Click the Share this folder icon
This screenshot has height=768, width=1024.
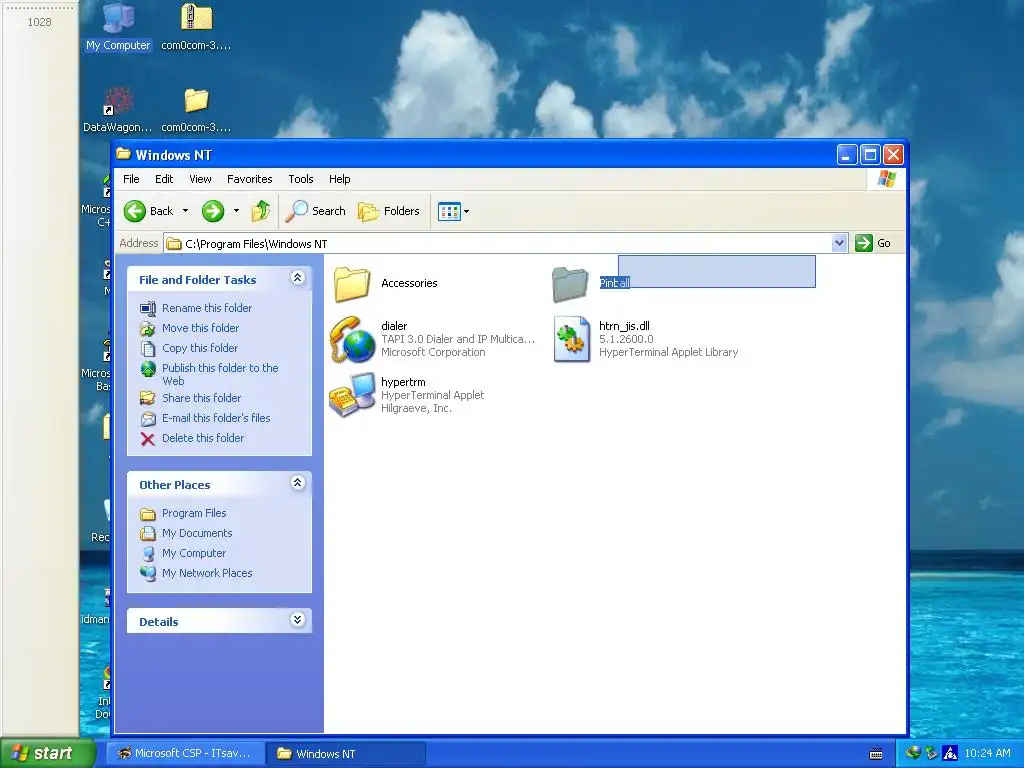[x=148, y=398]
